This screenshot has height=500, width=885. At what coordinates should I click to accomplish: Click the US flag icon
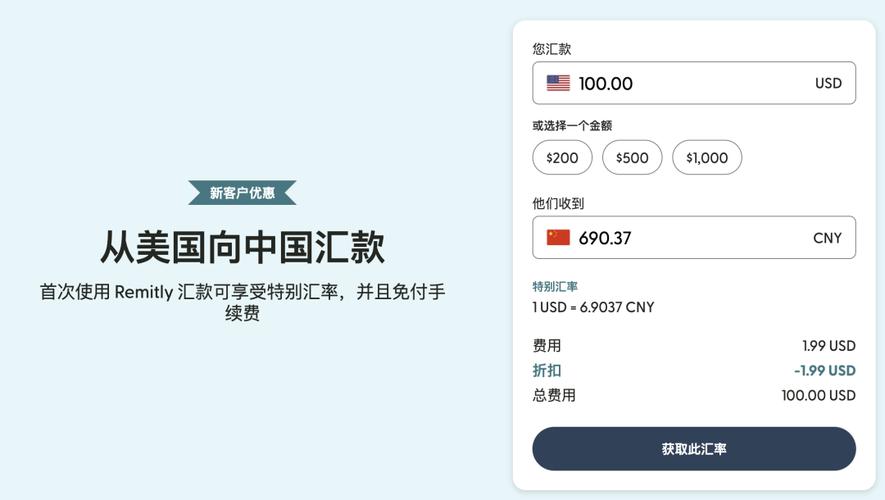click(558, 83)
